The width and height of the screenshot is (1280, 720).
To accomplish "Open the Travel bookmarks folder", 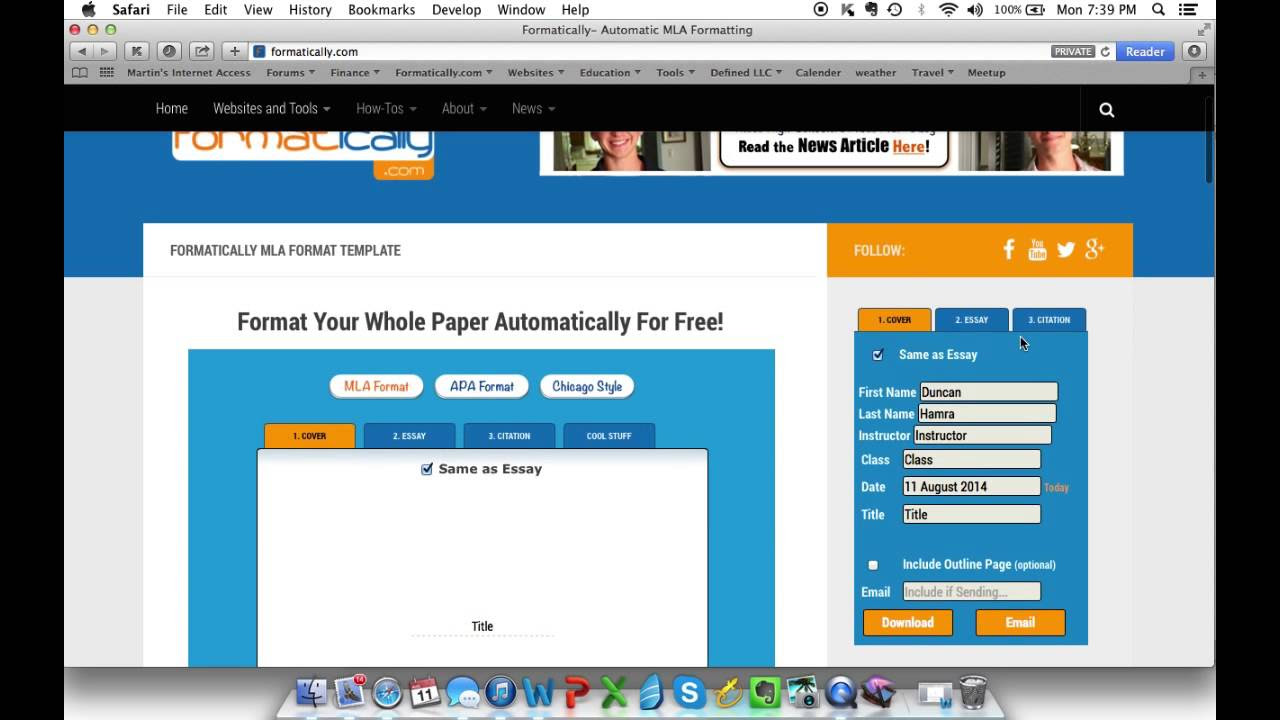I will coord(932,73).
